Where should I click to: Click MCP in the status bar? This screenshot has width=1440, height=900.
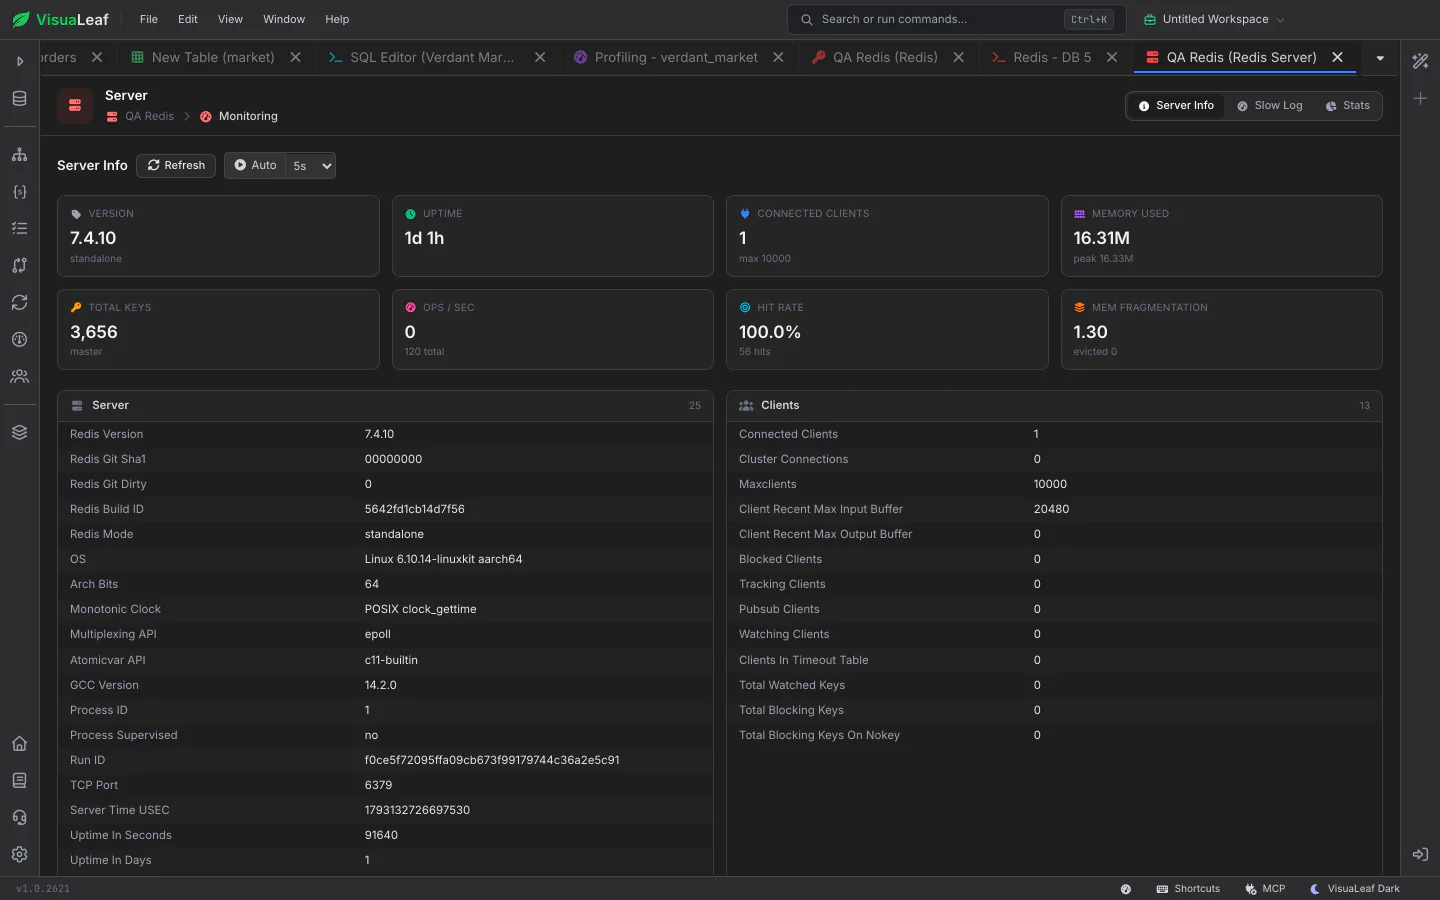(1265, 889)
